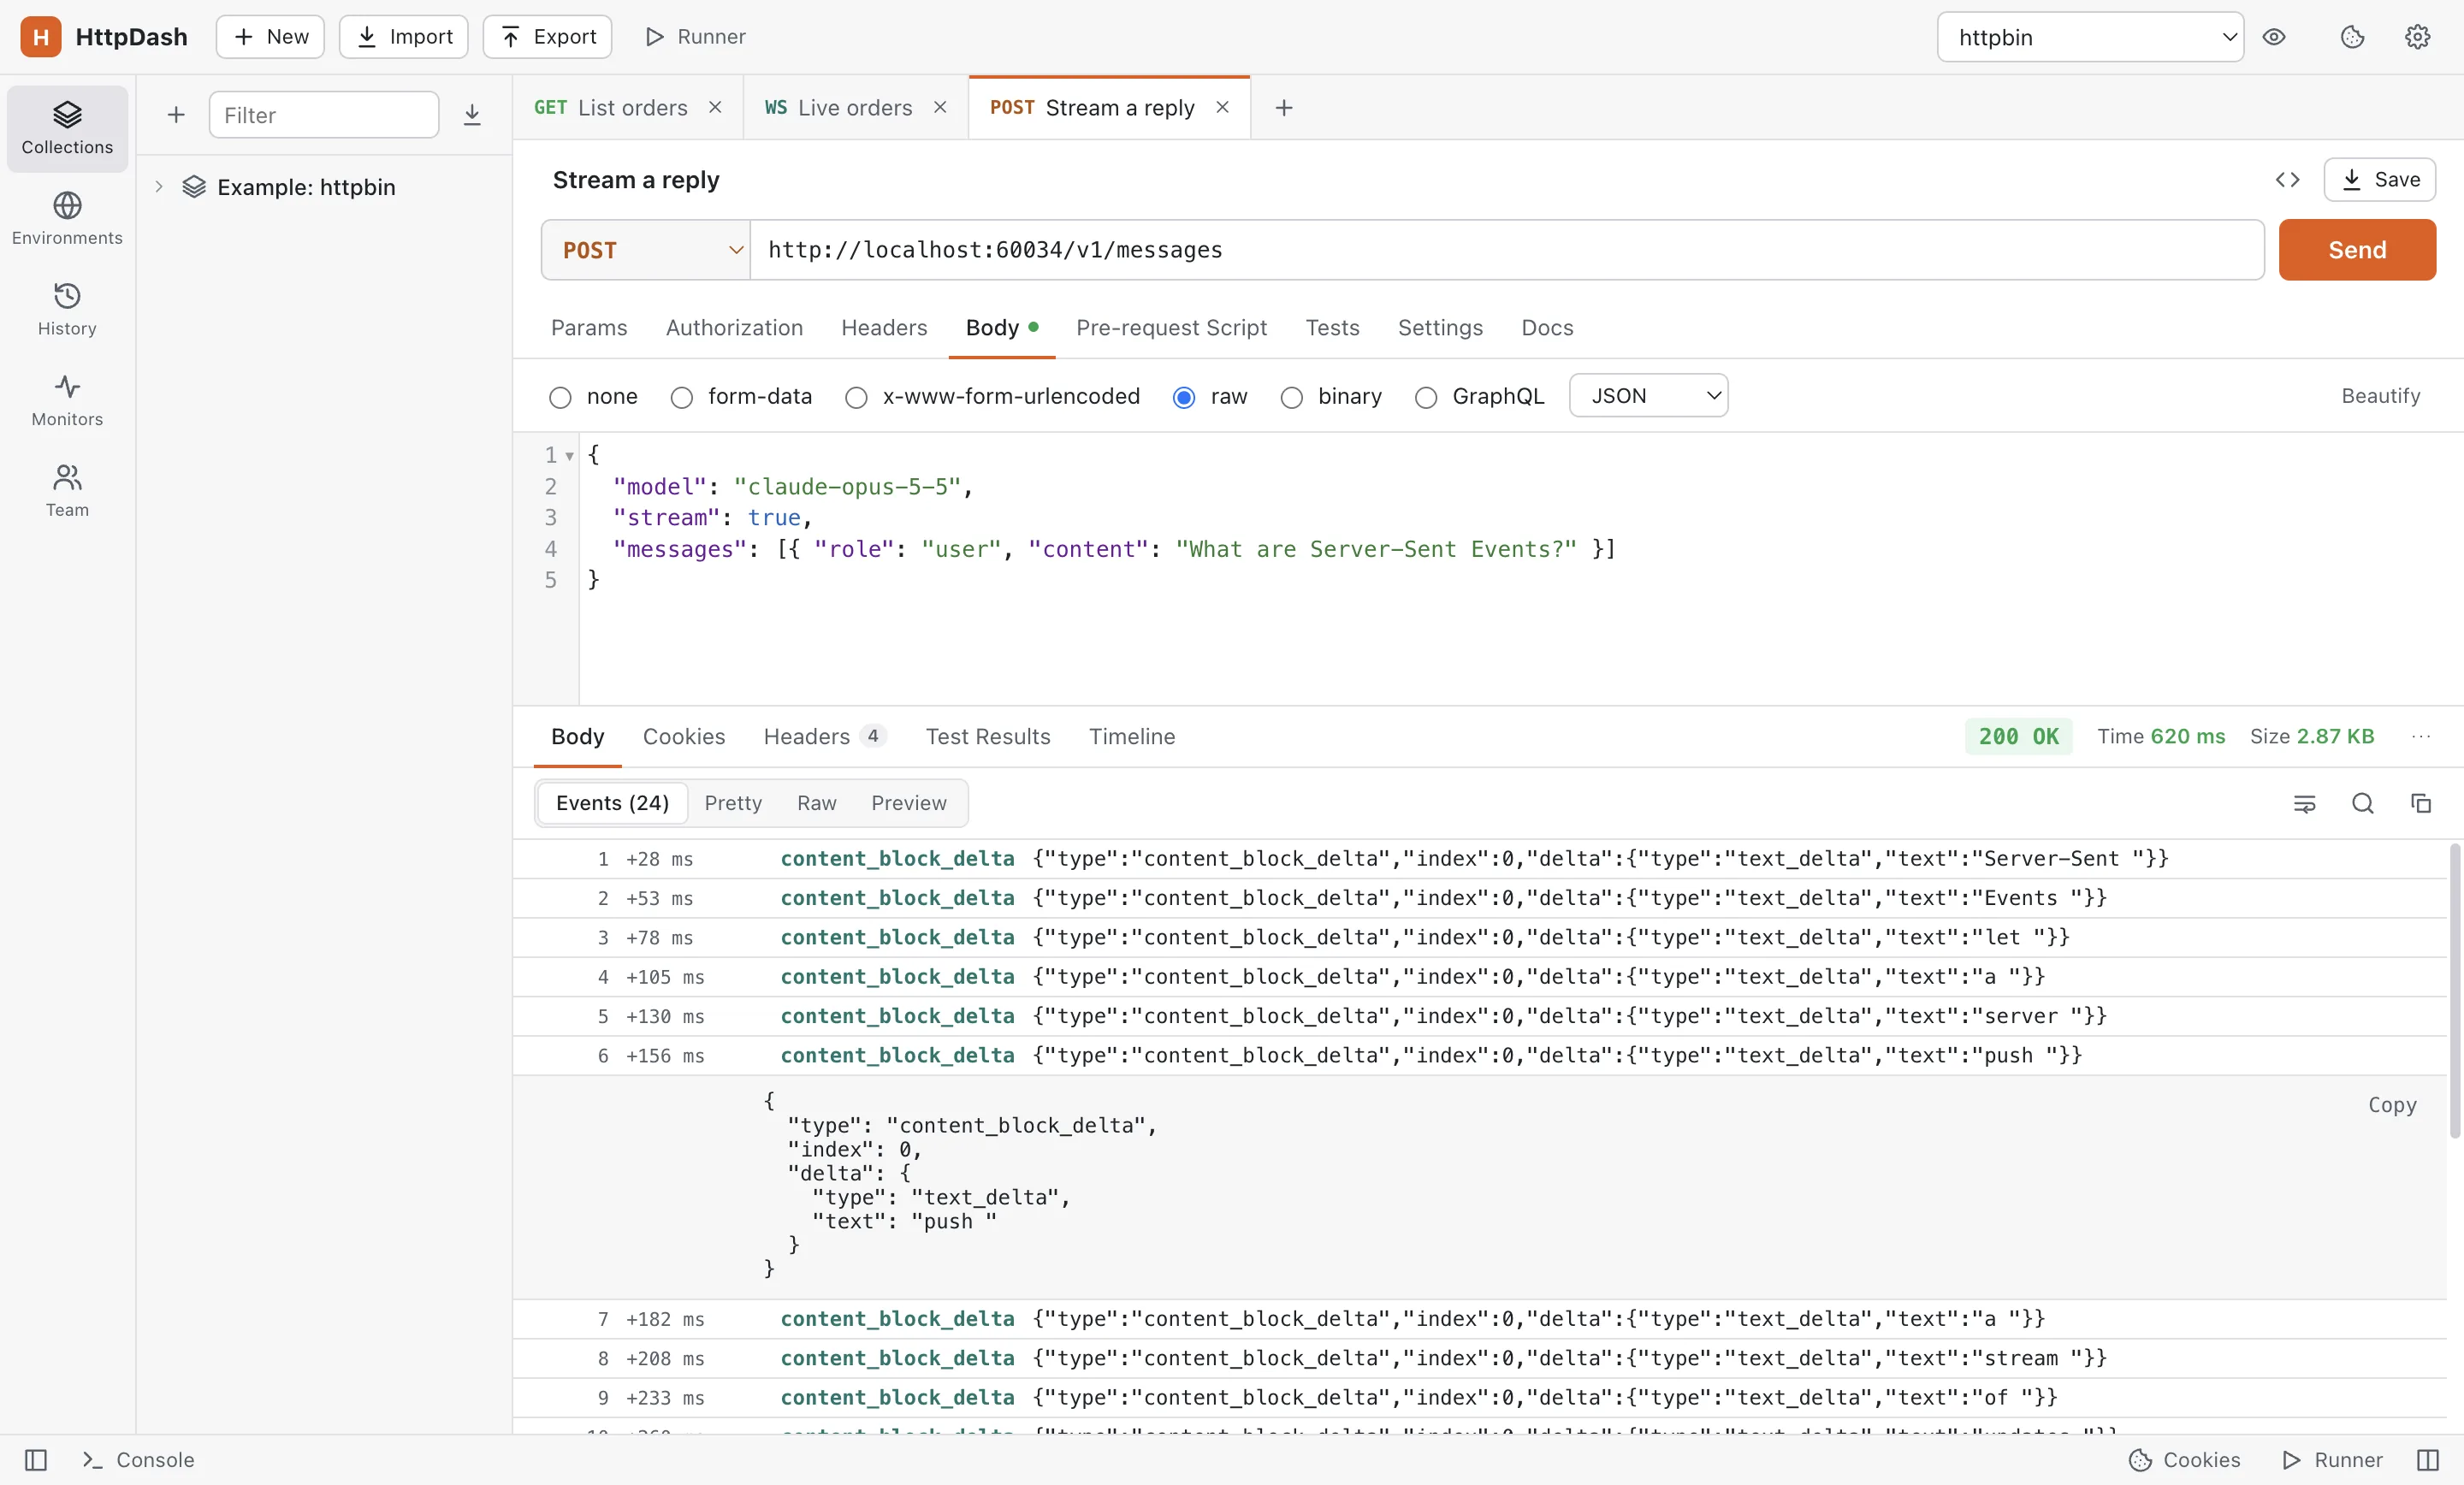Copy the response body with the copy icon
Viewport: 2464px width, 1485px height.
[x=2421, y=803]
